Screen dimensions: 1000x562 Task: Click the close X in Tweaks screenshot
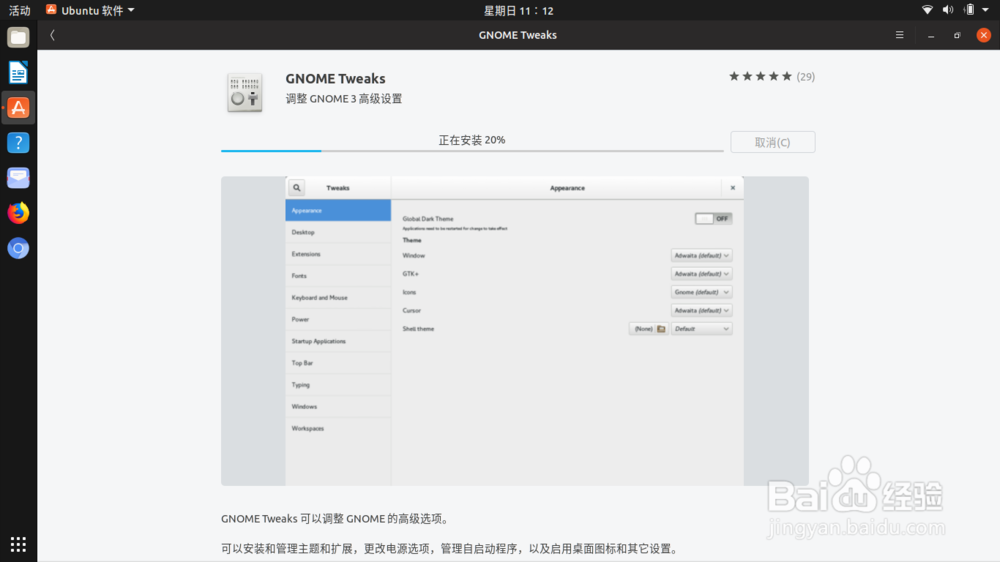[x=733, y=188]
